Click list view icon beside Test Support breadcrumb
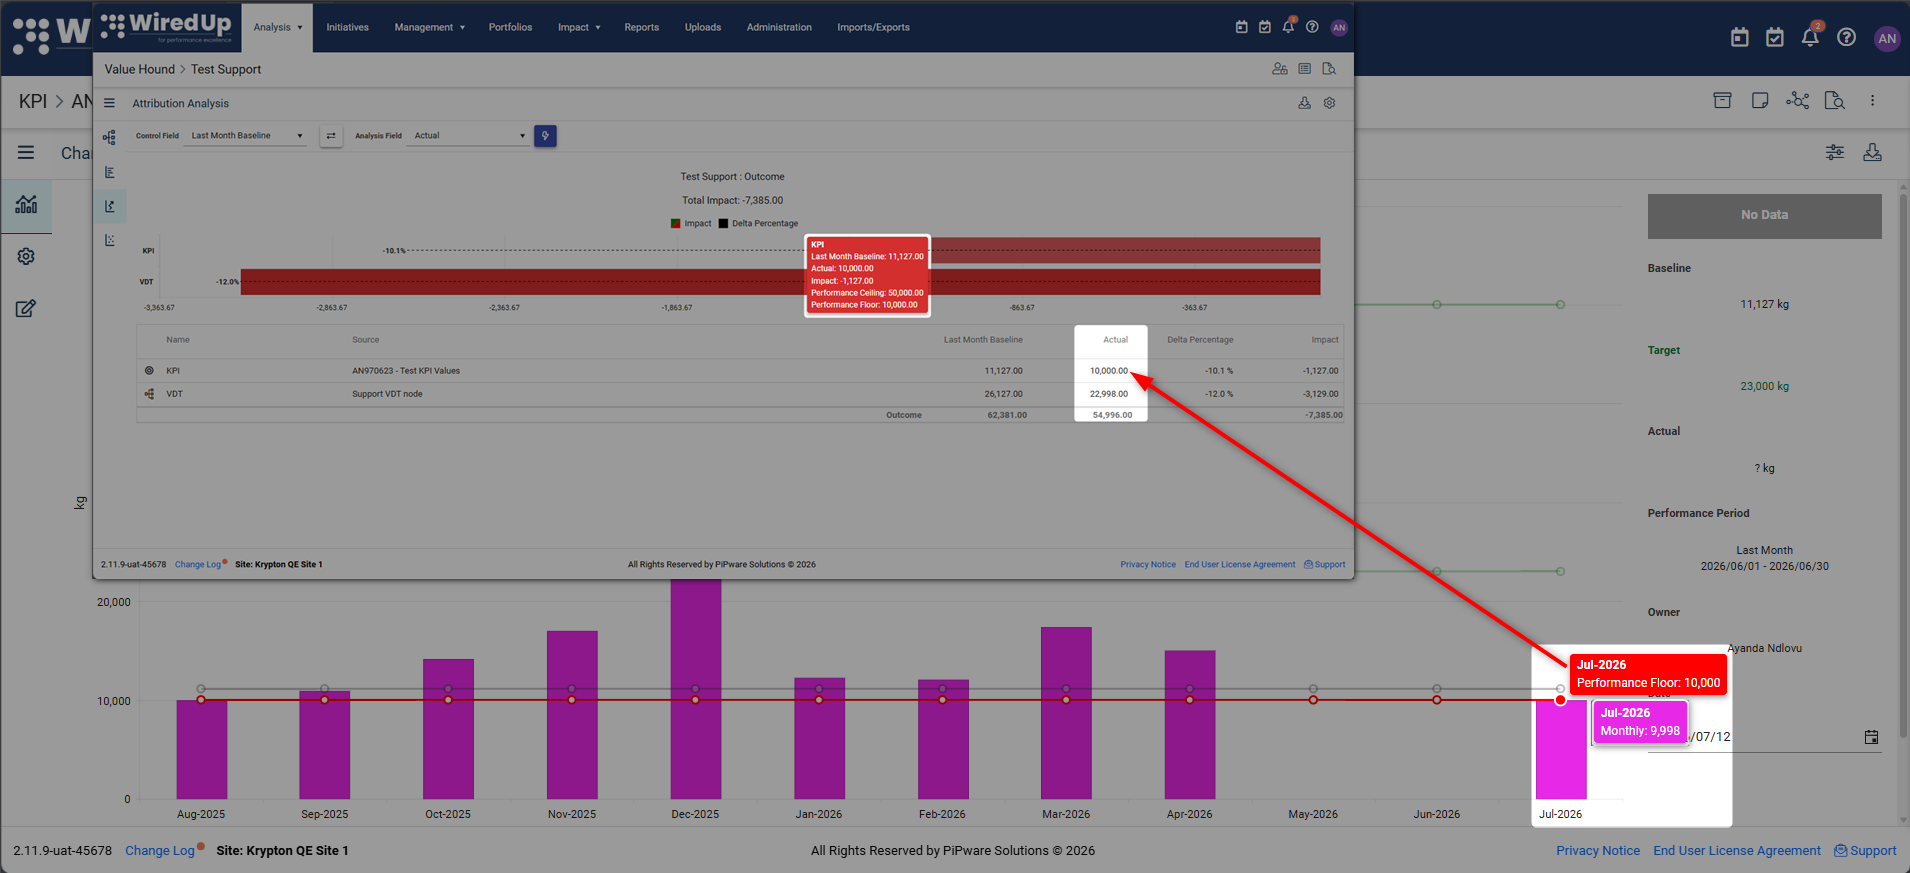 pyautogui.click(x=1305, y=69)
